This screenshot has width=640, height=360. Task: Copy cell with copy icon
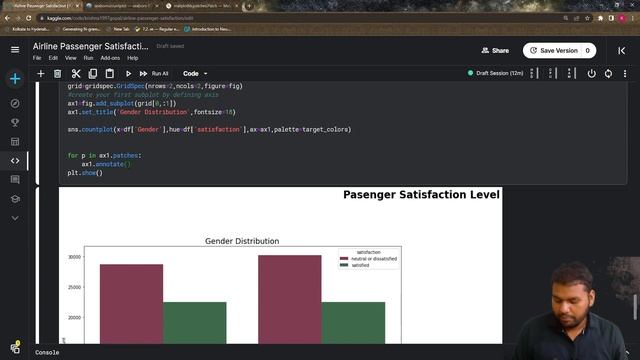[x=93, y=73]
